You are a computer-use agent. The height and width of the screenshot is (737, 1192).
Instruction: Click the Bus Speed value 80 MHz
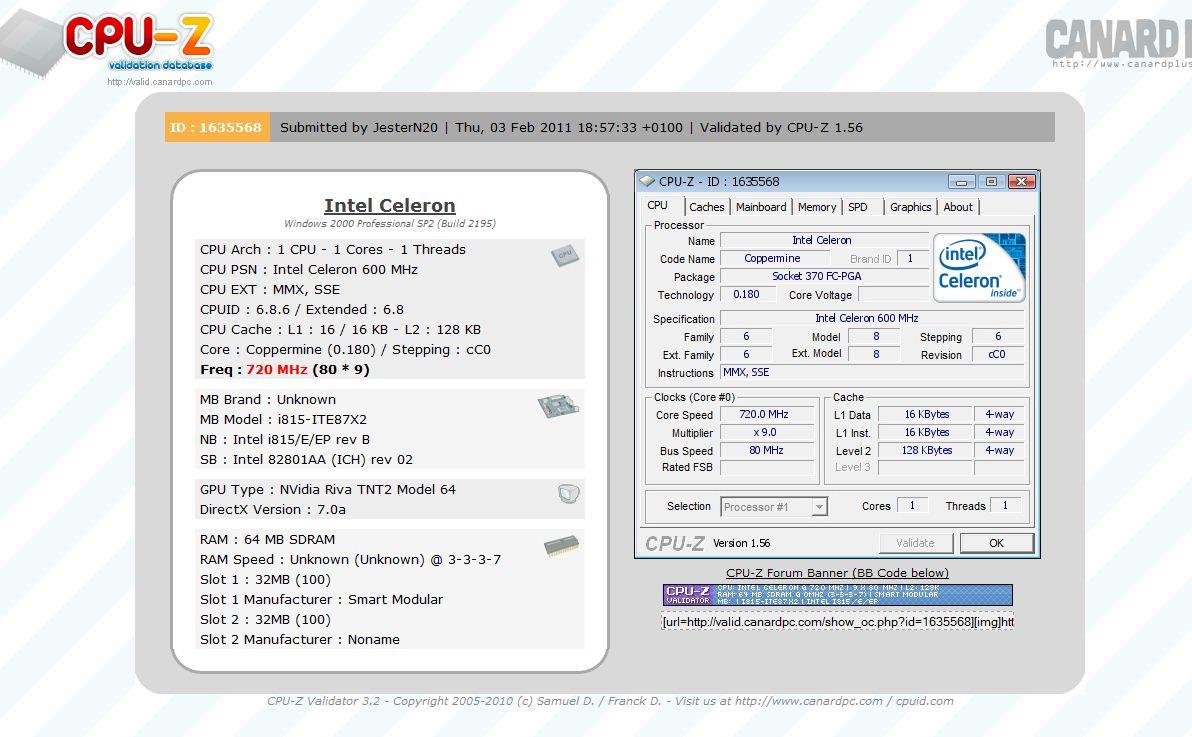(766, 450)
